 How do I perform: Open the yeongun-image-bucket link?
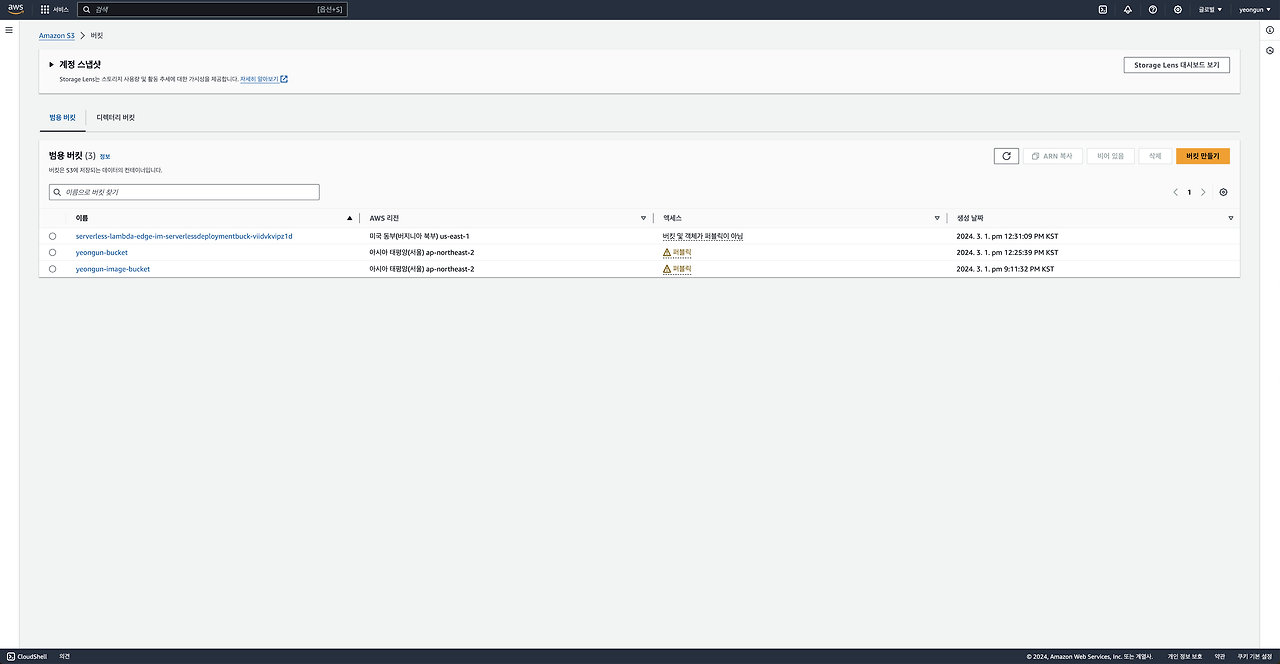click(x=113, y=269)
